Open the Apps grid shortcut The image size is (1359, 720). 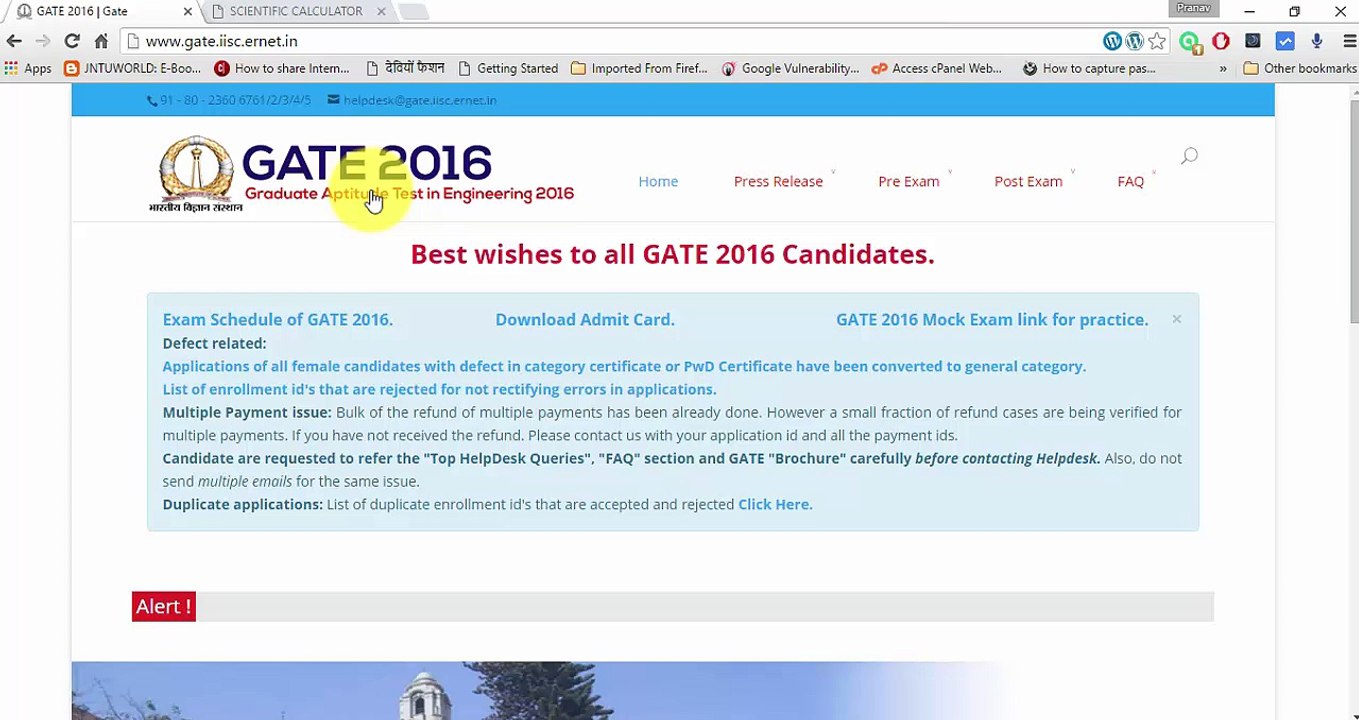[28, 68]
